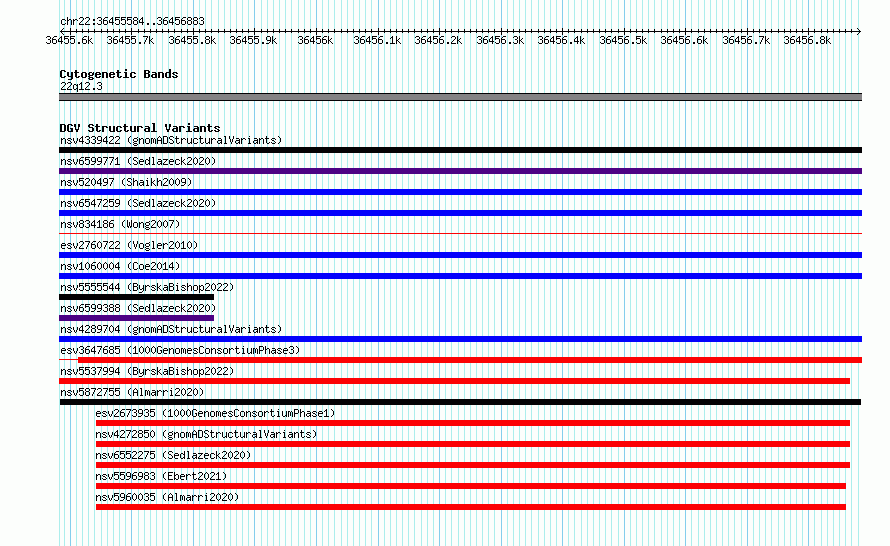Click the red bar under nsv5596983
Viewport: 890px width, 546px height.
[x=471, y=486]
